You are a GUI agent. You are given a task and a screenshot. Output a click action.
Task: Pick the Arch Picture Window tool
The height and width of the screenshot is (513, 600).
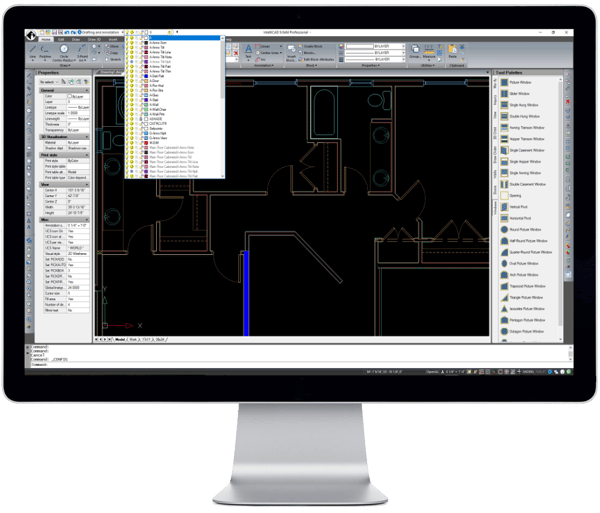point(520,275)
